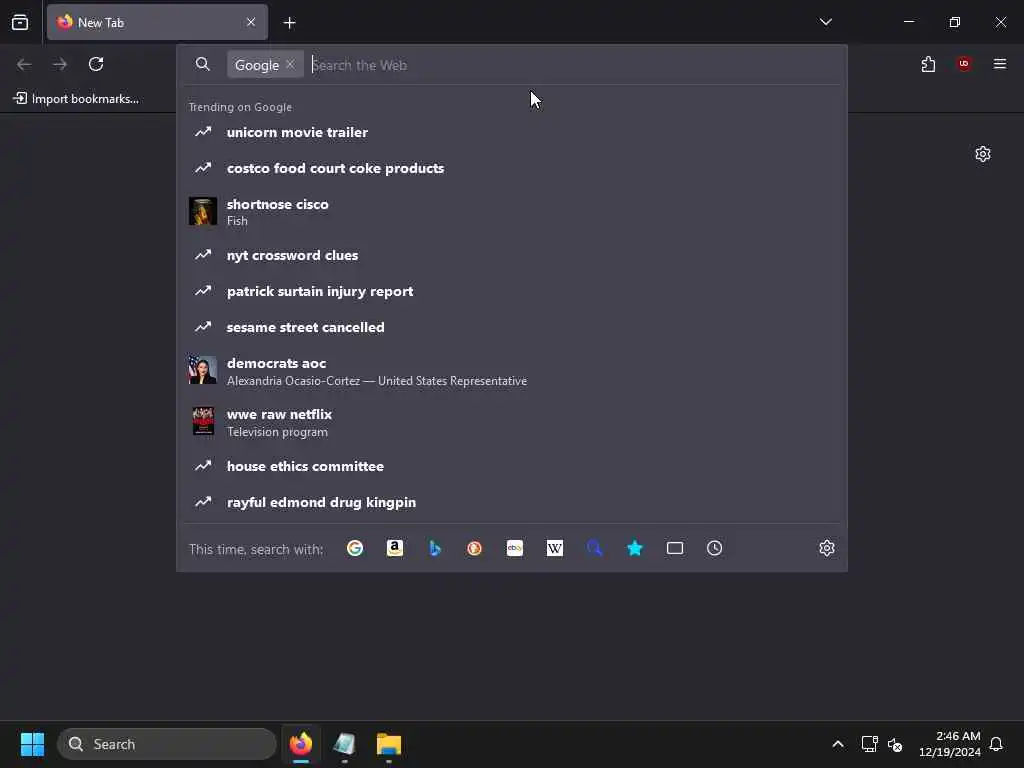
Task: Open File Explorer from the taskbar
Action: point(389,744)
